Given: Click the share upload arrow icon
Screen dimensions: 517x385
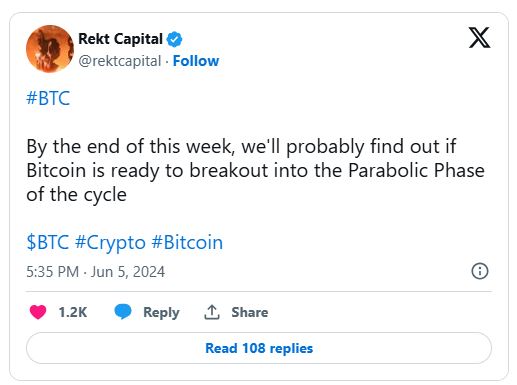Looking at the screenshot, I should [x=212, y=312].
